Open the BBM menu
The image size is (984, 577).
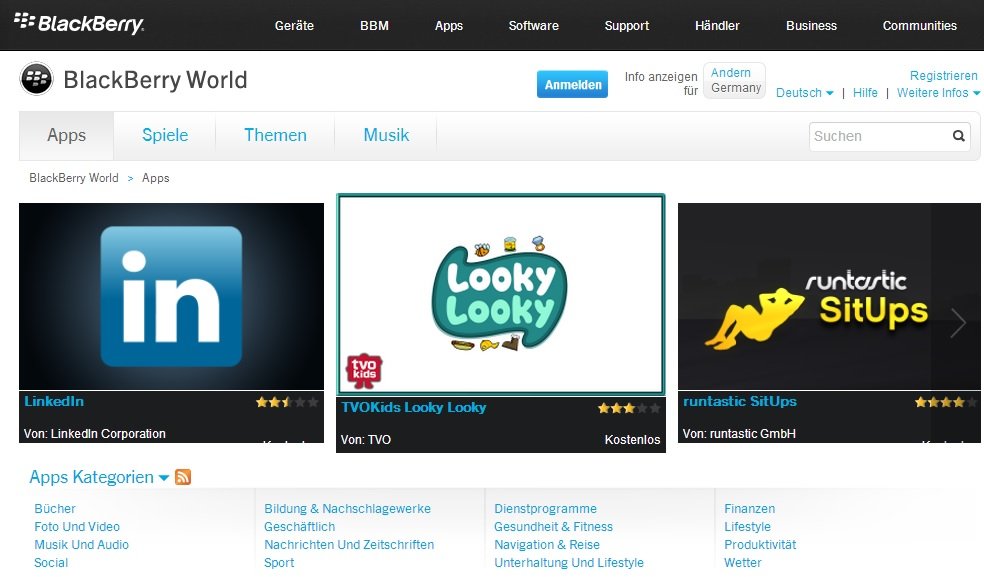point(374,26)
